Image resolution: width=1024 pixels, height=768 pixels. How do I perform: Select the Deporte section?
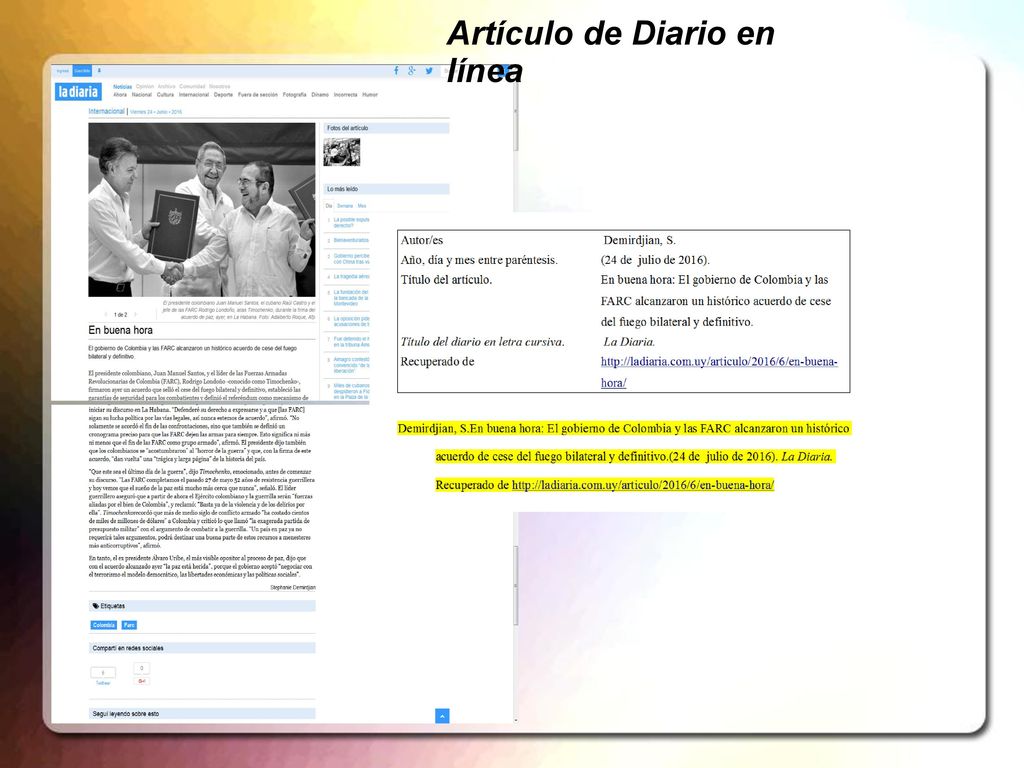pos(223,95)
